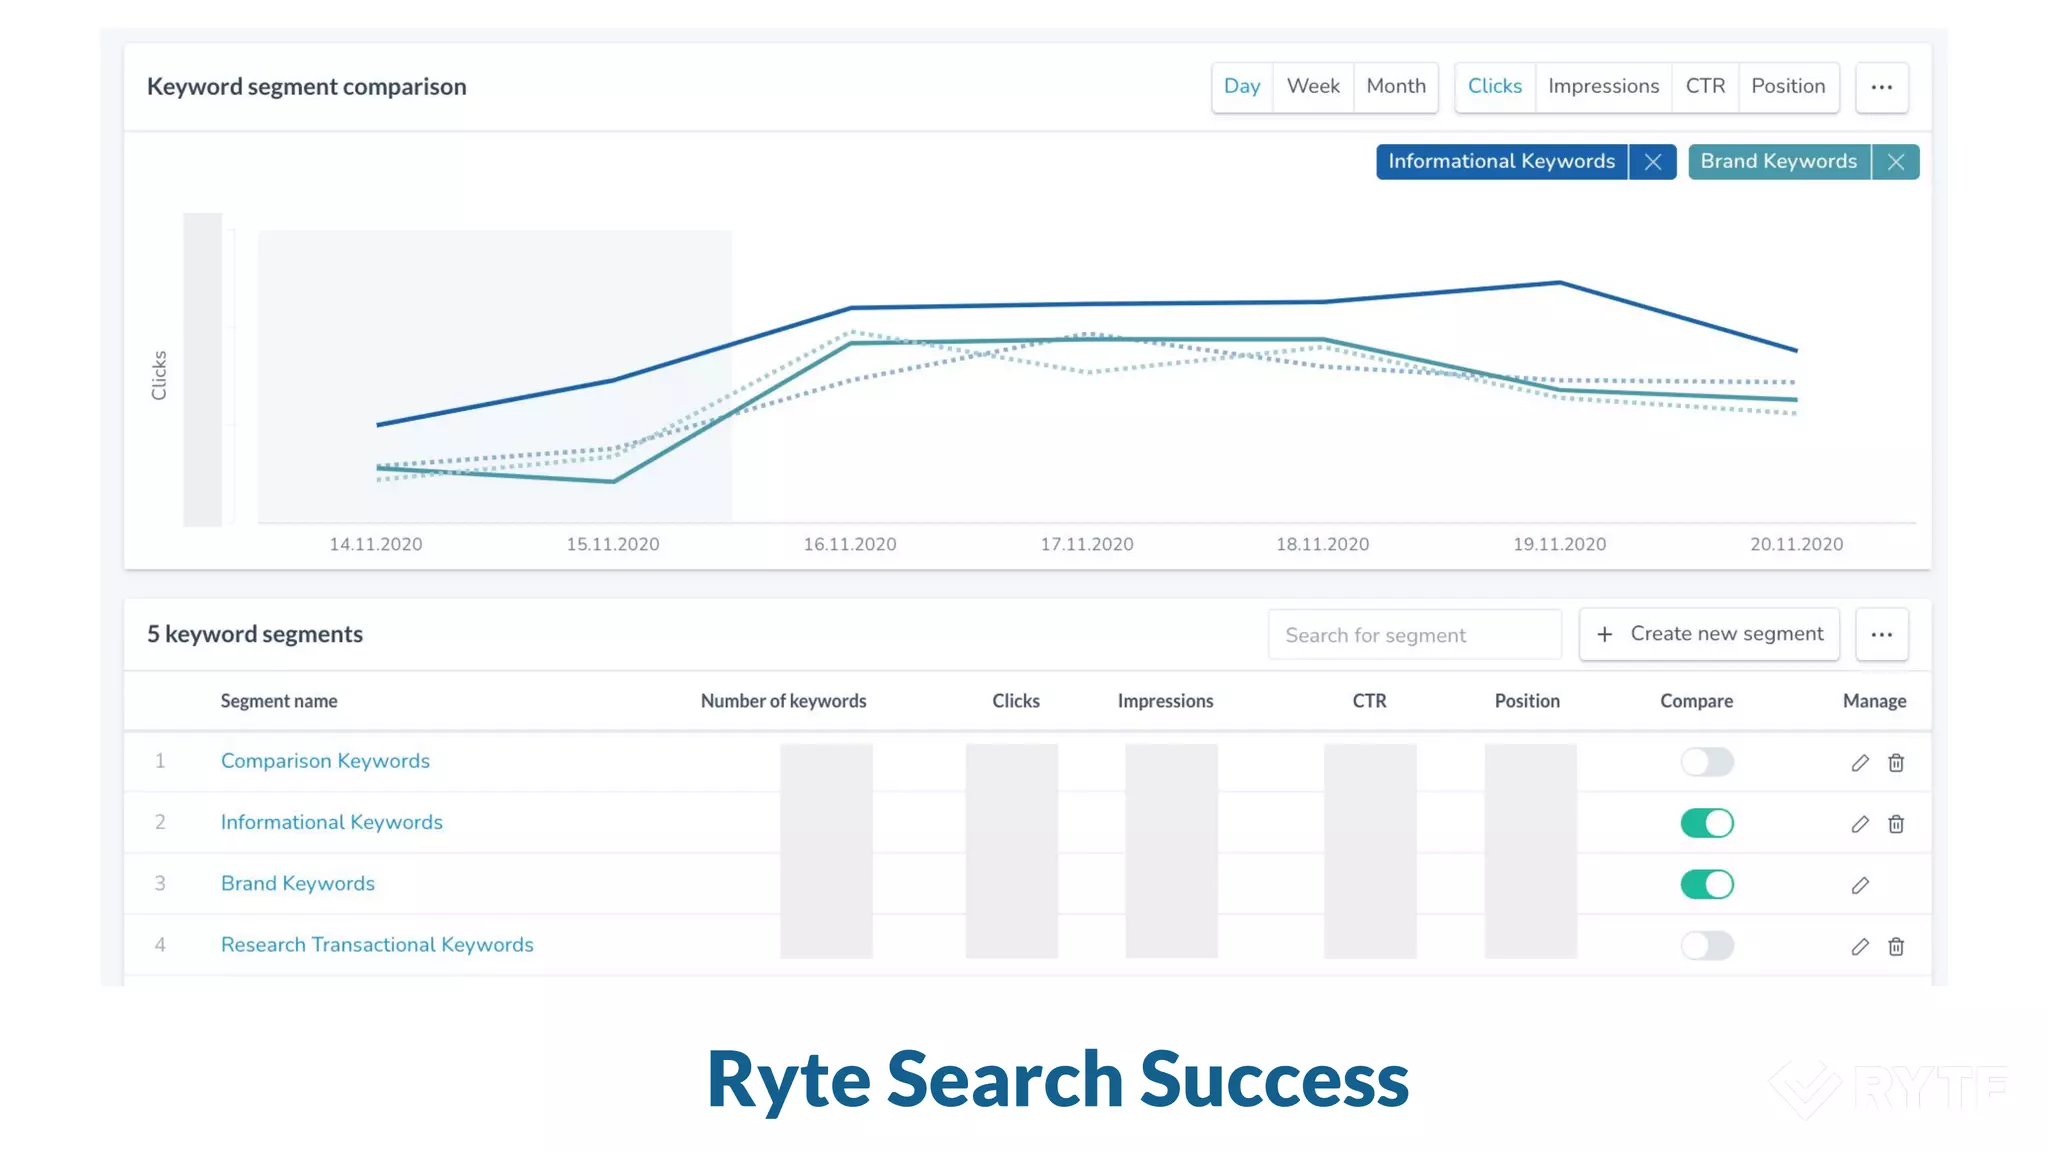Click the 16.11.2020 axis date label

(x=850, y=544)
